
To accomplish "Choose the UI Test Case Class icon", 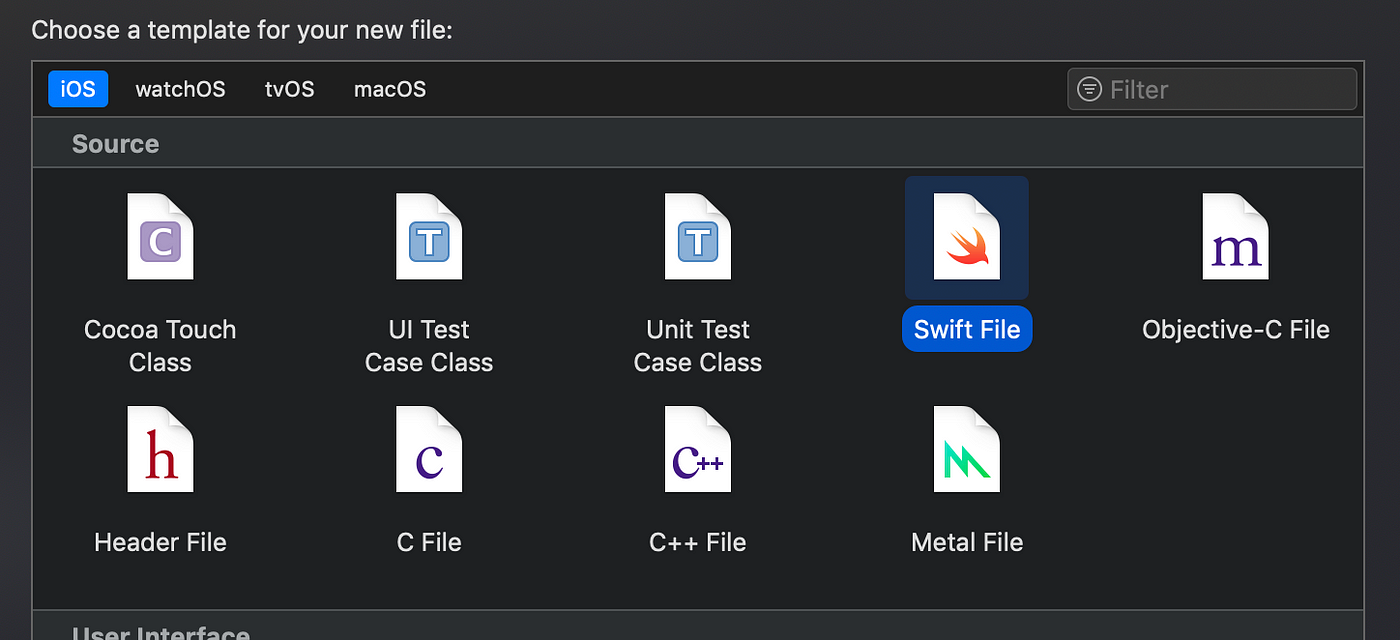I will pos(429,237).
